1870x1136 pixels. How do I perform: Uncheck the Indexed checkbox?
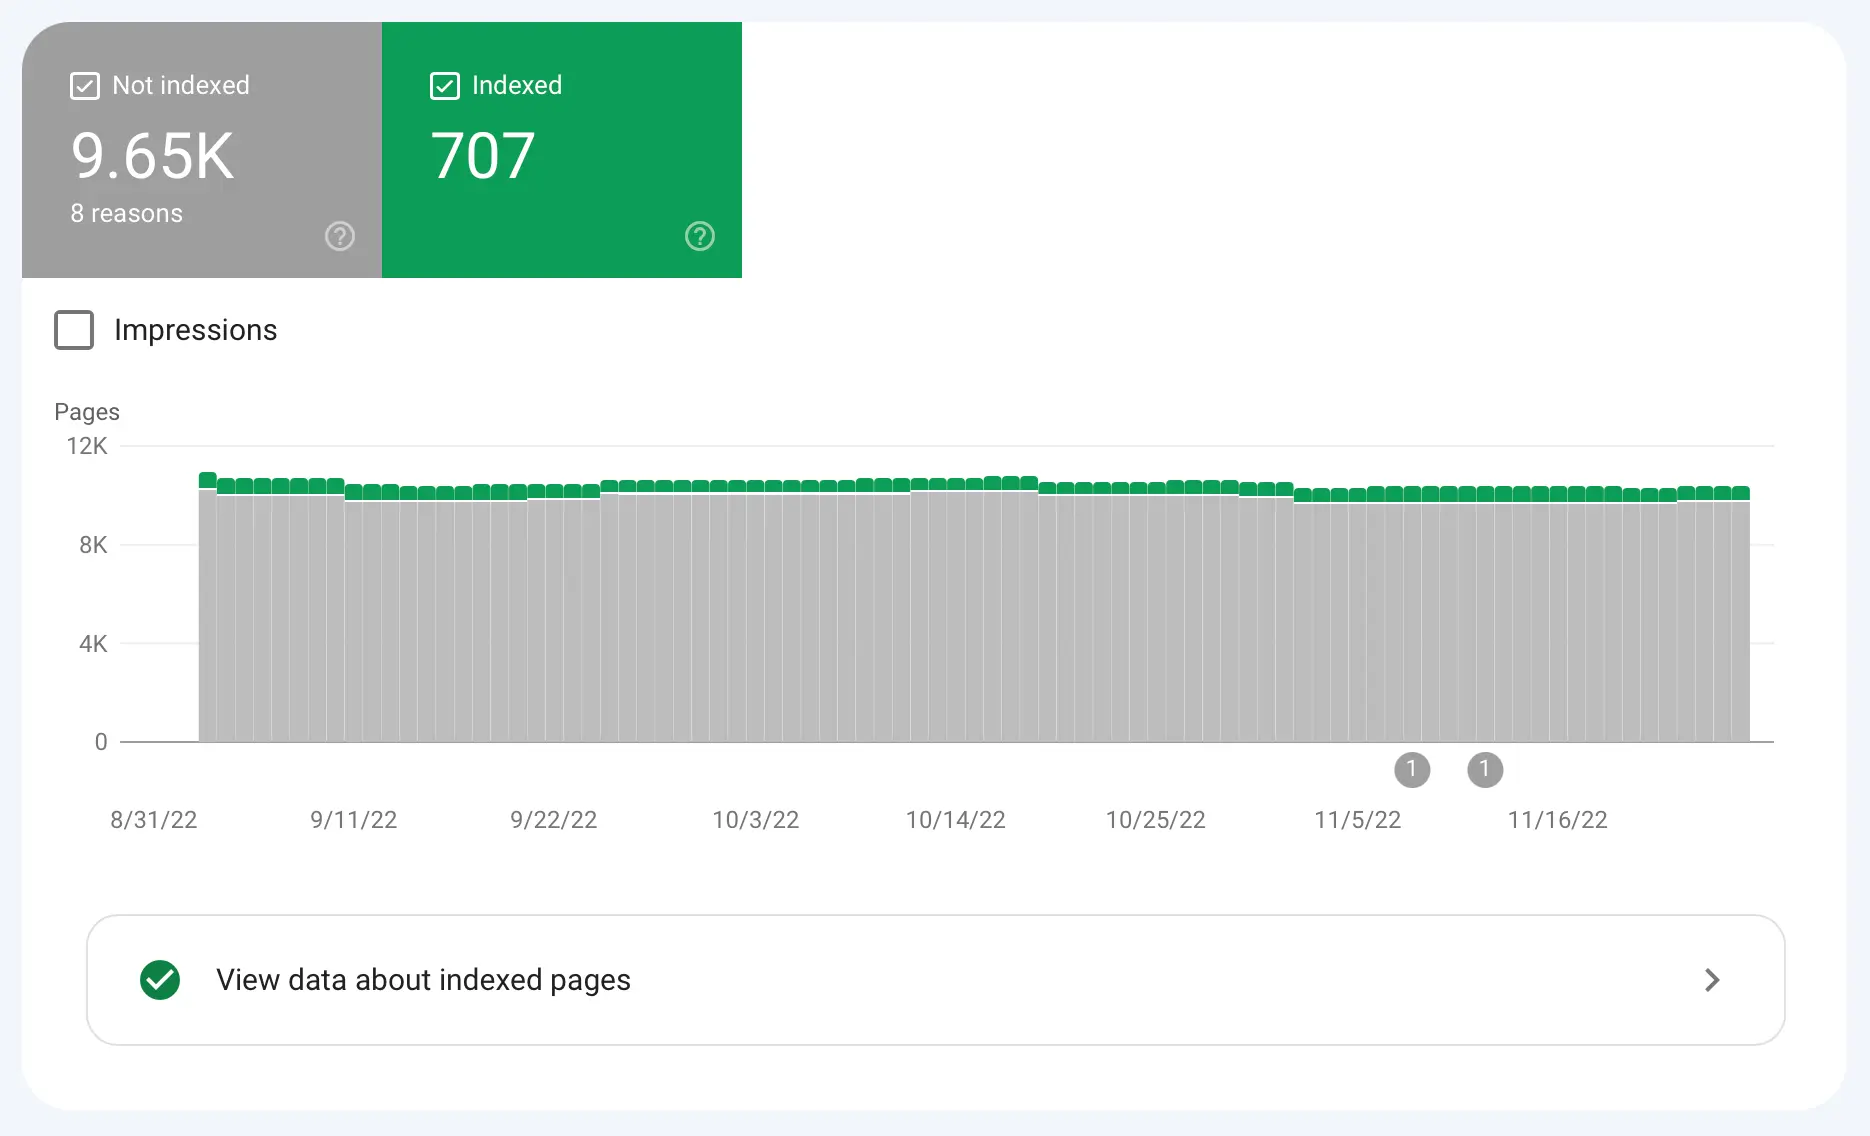pos(445,86)
